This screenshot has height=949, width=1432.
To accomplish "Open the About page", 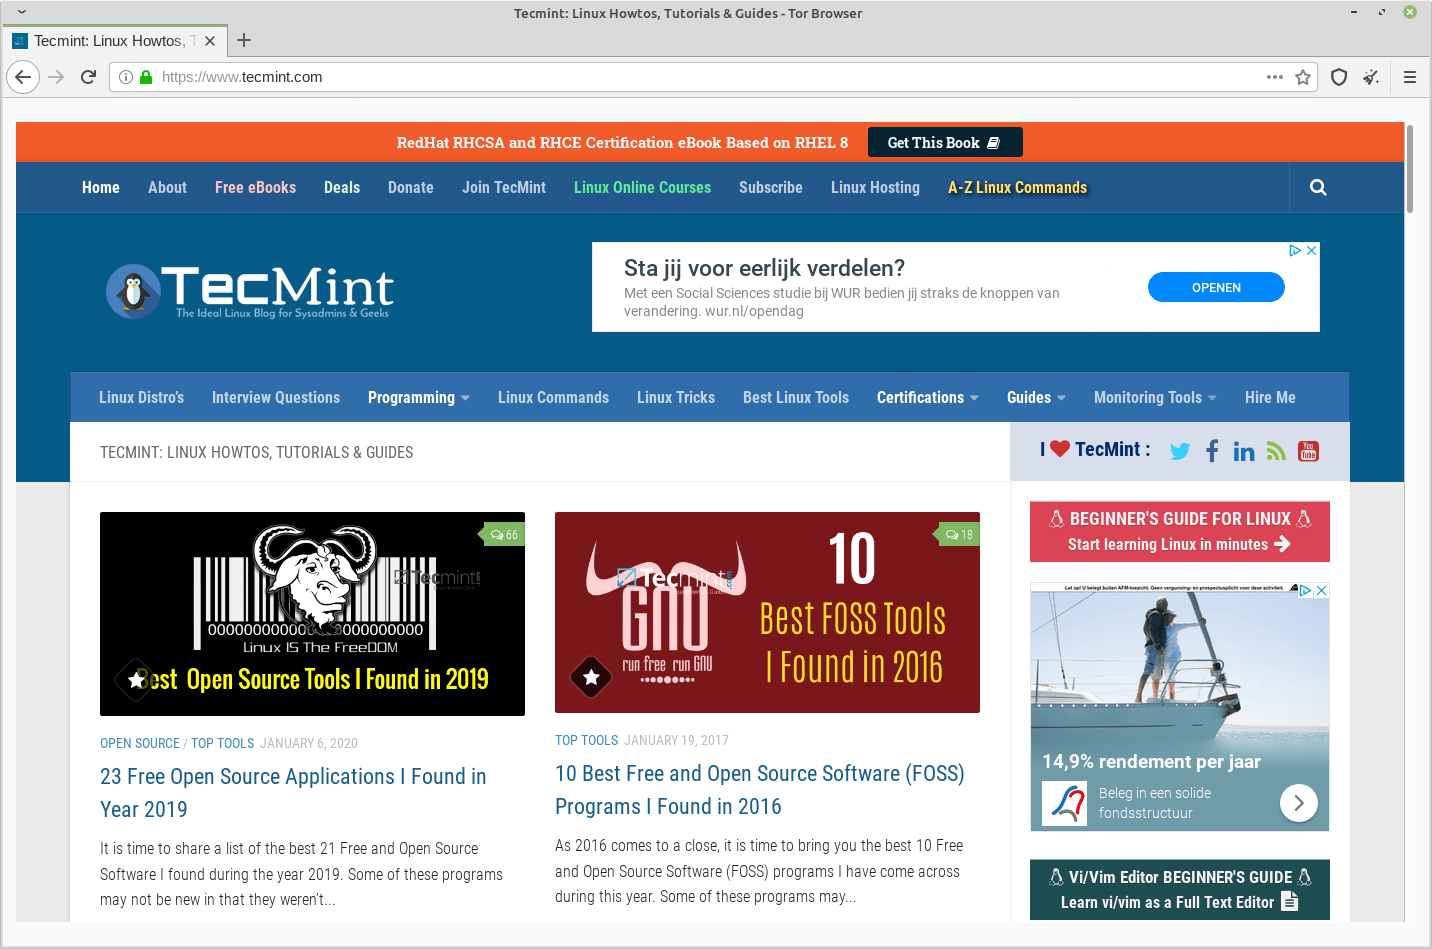I will coord(167,187).
